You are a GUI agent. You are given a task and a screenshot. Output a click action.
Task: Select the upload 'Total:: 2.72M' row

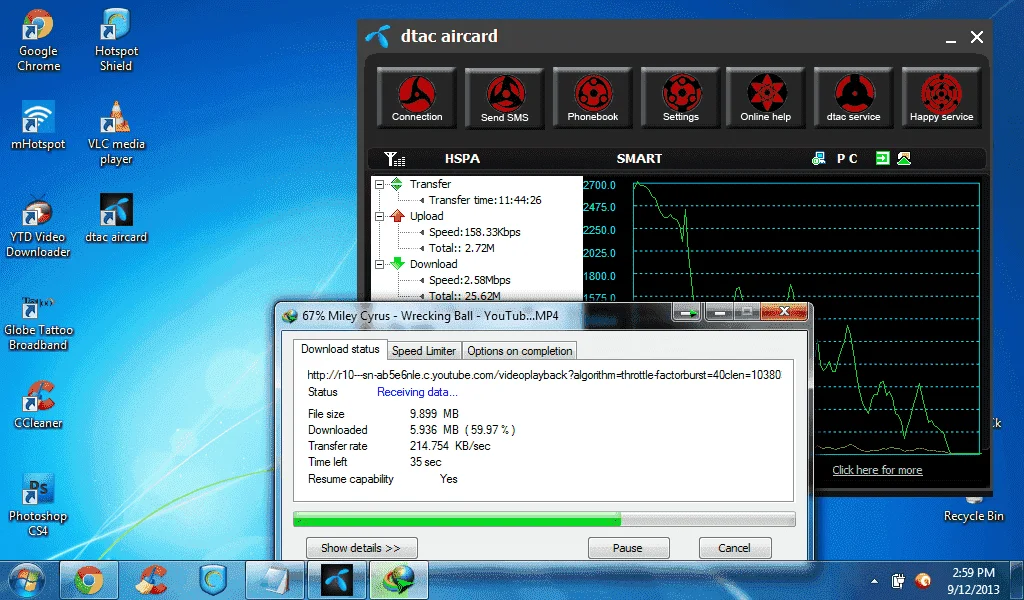(461, 248)
